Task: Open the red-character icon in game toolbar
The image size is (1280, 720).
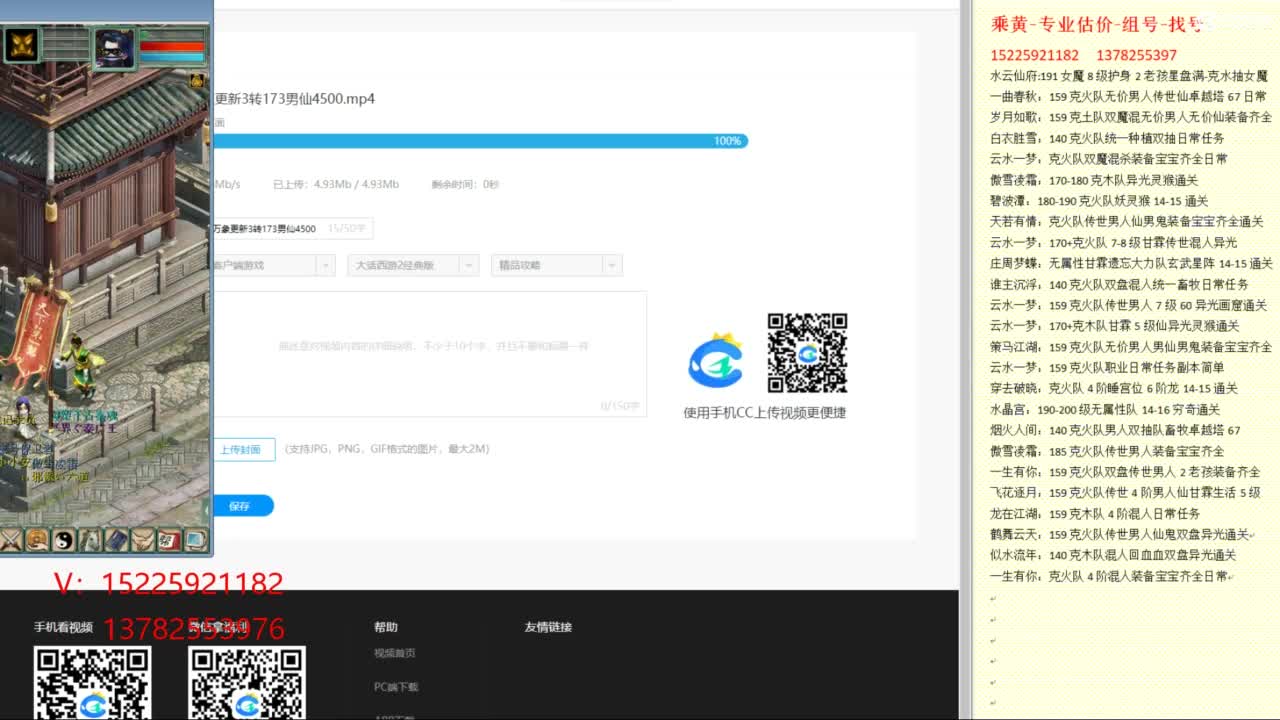Action: coord(169,540)
